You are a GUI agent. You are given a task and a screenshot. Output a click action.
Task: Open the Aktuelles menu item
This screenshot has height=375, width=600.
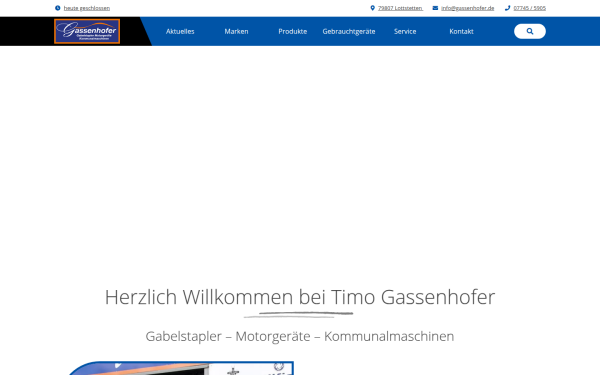tap(180, 31)
